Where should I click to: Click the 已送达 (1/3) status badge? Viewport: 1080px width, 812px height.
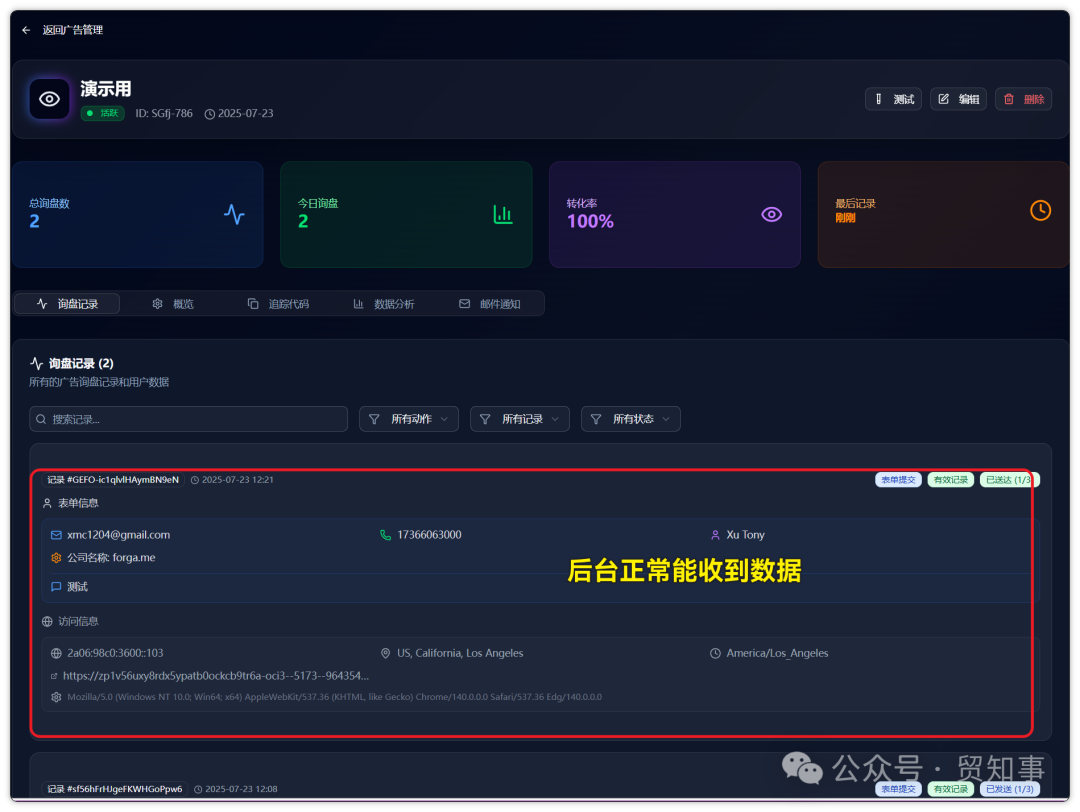pos(1009,479)
